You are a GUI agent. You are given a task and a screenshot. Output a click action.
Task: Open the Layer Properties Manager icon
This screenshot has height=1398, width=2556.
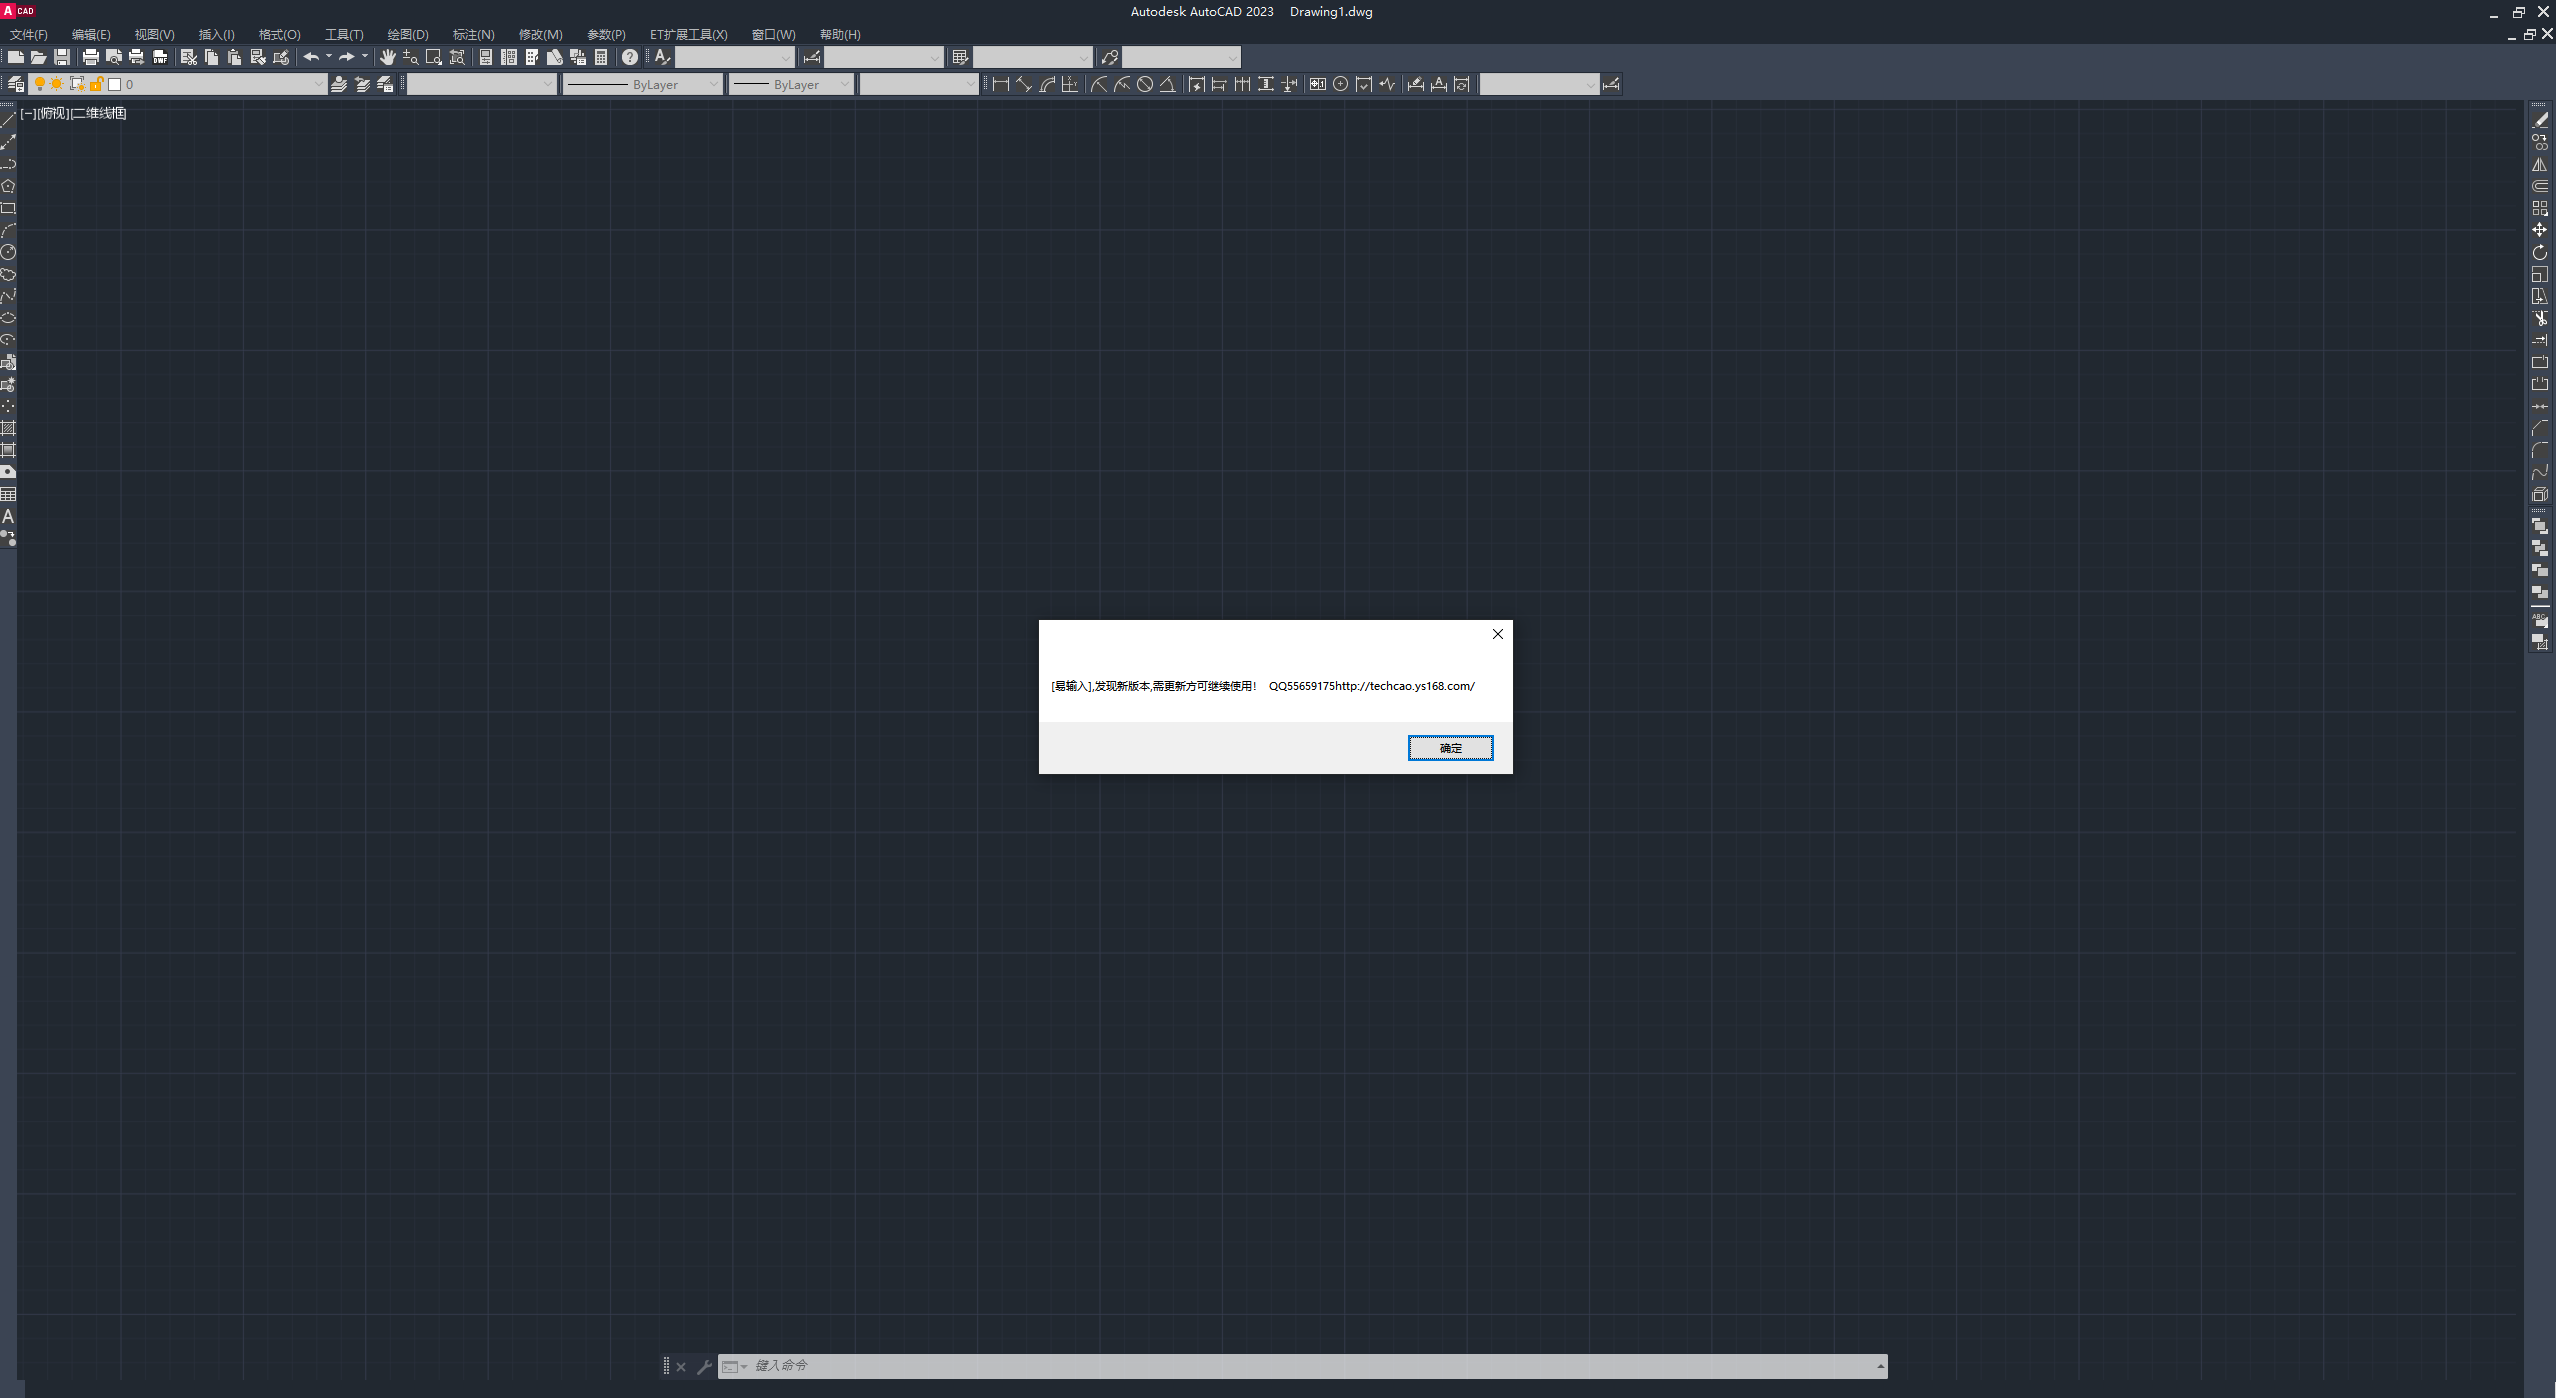click(16, 84)
